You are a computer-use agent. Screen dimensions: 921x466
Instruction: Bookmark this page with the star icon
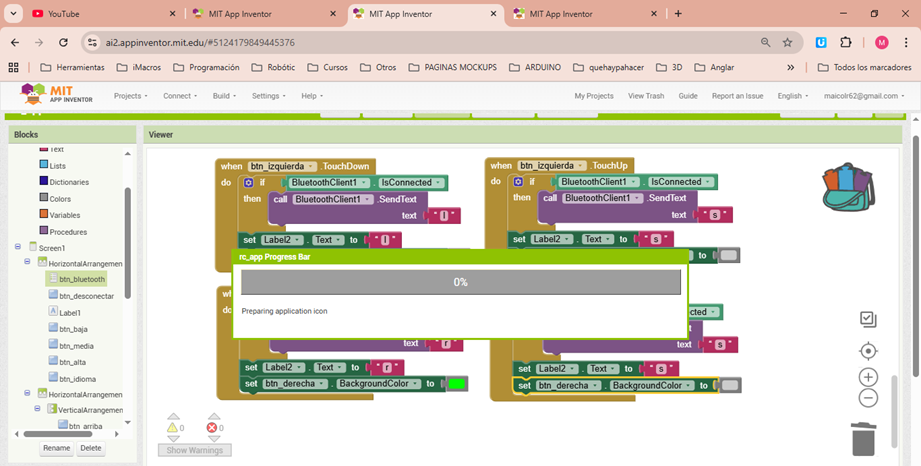[788, 43]
